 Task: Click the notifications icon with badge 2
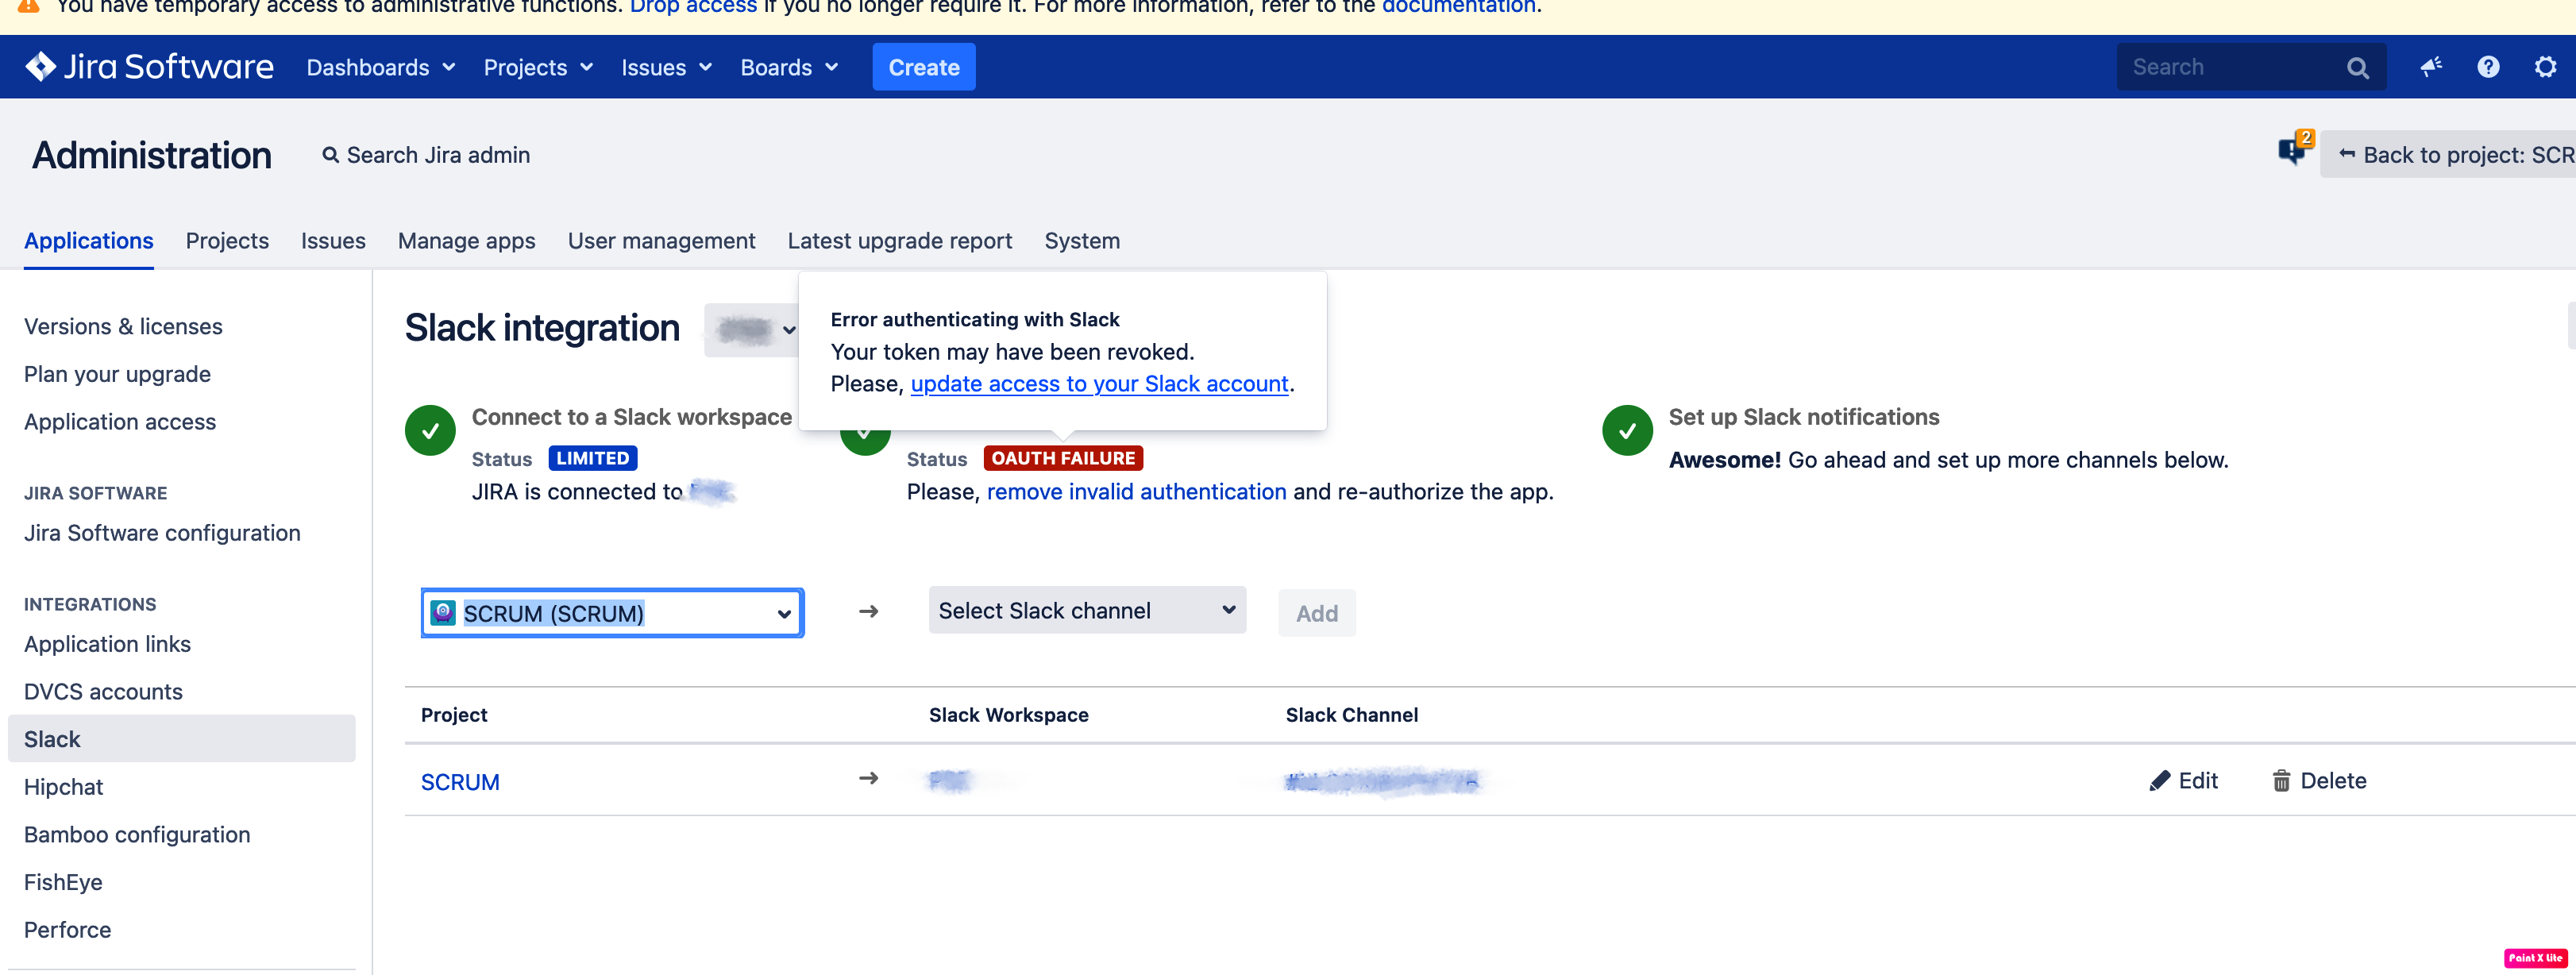click(2292, 152)
